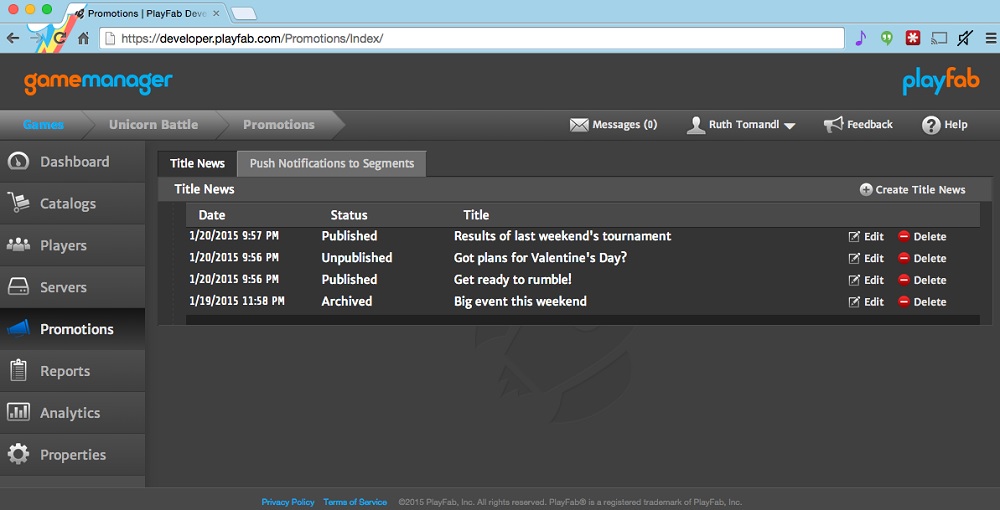Click the cast screen extension icon
The height and width of the screenshot is (510, 1000).
coord(939,38)
